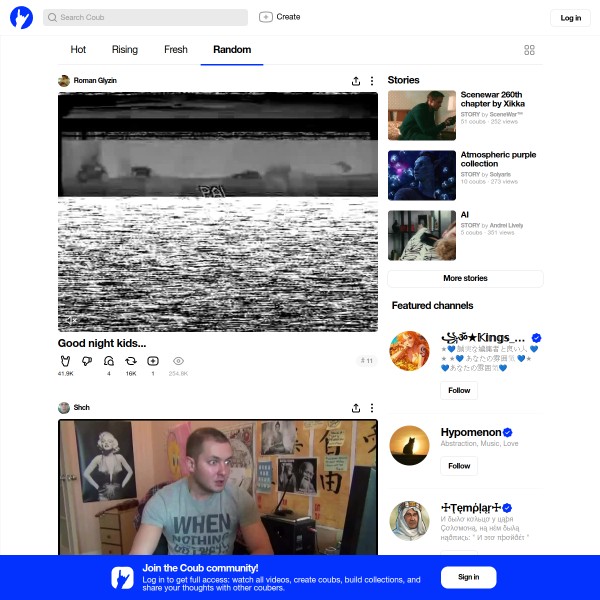Share the Good night kids coub
This screenshot has width=600, height=600.
pos(356,81)
